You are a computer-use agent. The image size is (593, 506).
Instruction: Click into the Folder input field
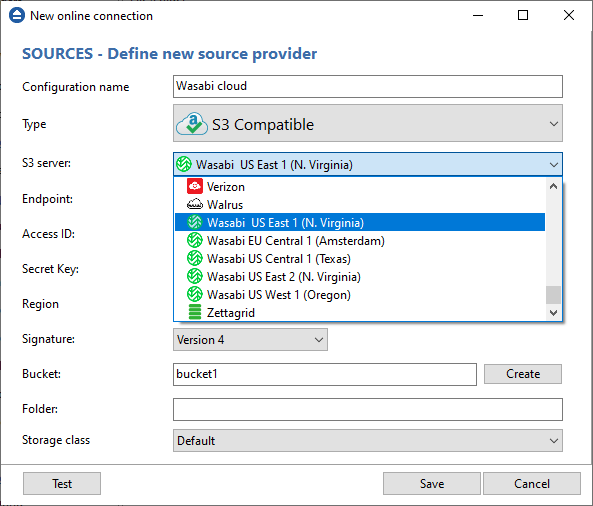368,410
